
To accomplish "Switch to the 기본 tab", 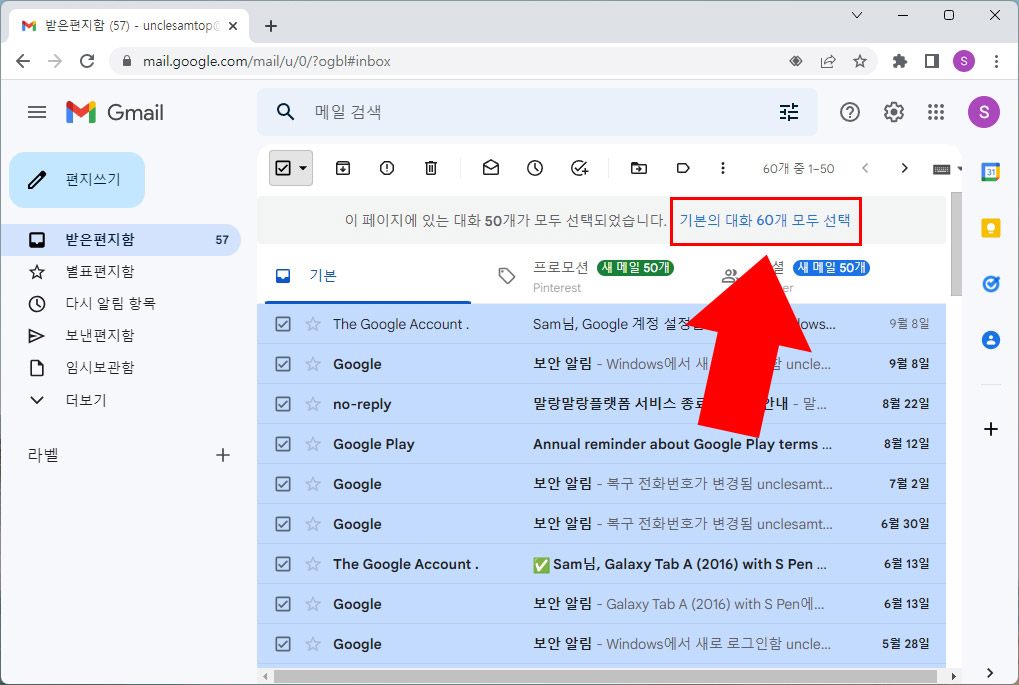I will coord(368,276).
